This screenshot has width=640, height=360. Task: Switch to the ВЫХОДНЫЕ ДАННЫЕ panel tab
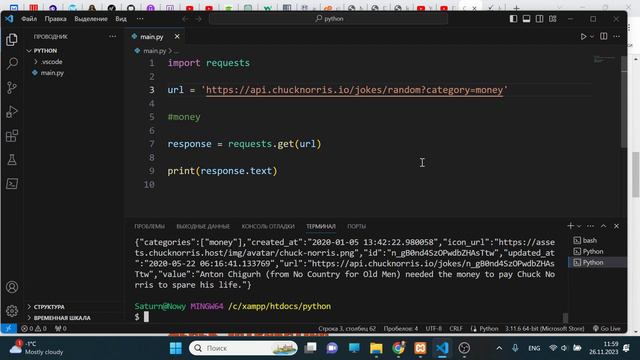pos(203,227)
